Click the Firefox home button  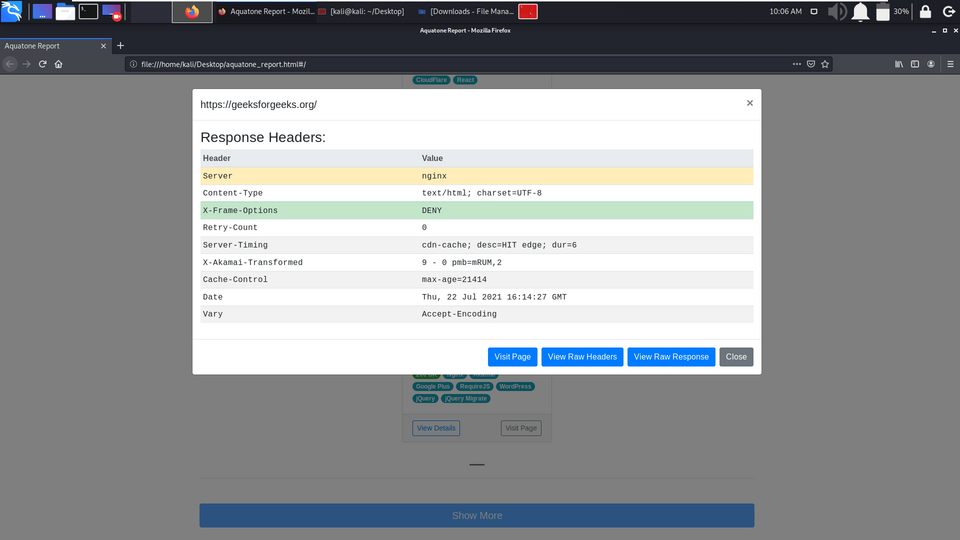point(58,64)
